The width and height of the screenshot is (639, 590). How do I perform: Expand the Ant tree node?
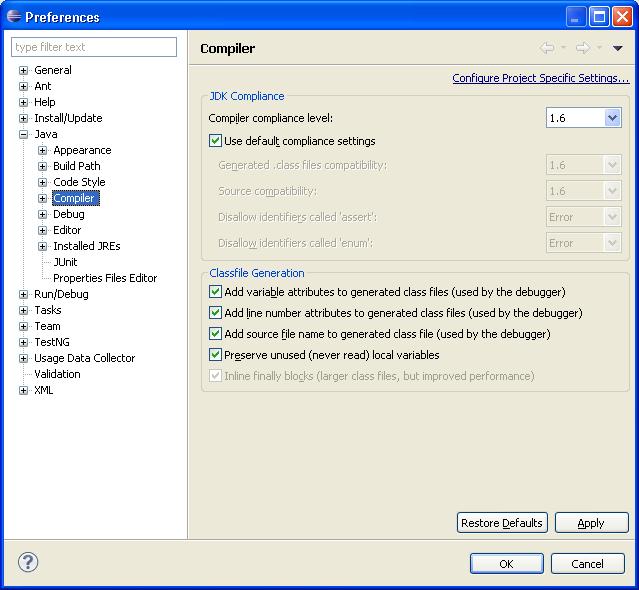click(x=23, y=86)
